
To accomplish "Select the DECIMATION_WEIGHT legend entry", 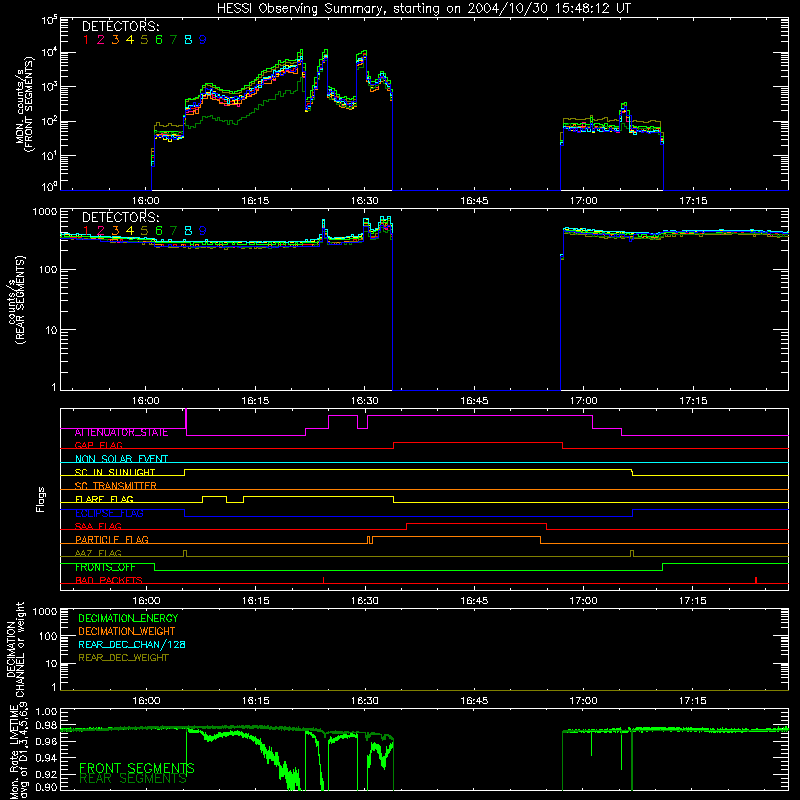I will coord(127,631).
